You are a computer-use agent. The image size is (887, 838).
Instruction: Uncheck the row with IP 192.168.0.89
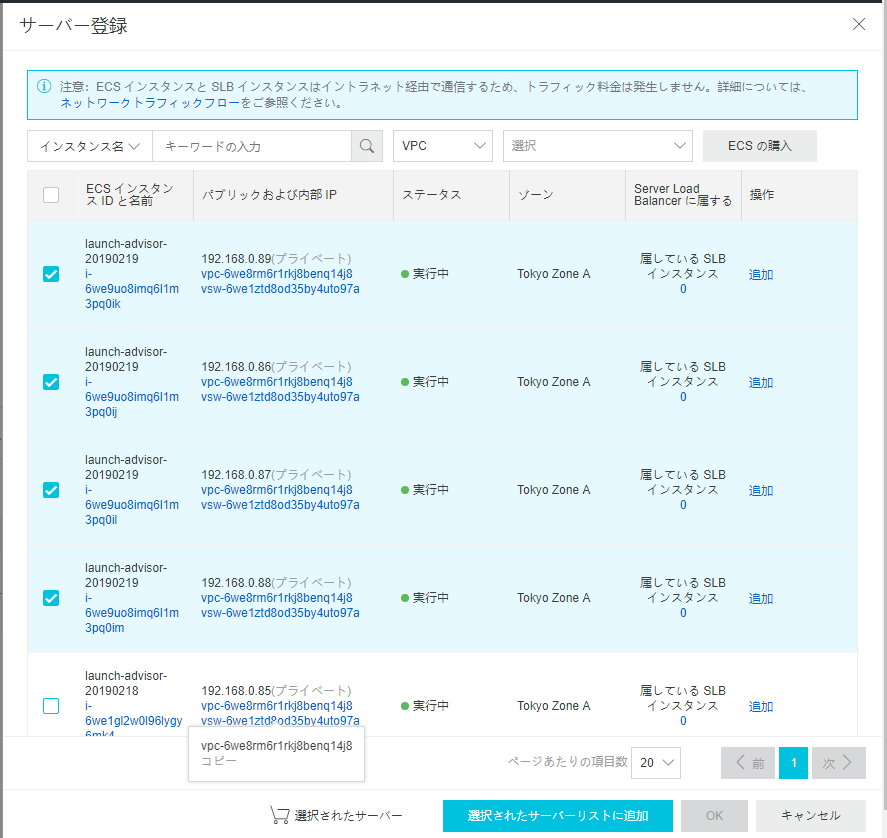51,274
